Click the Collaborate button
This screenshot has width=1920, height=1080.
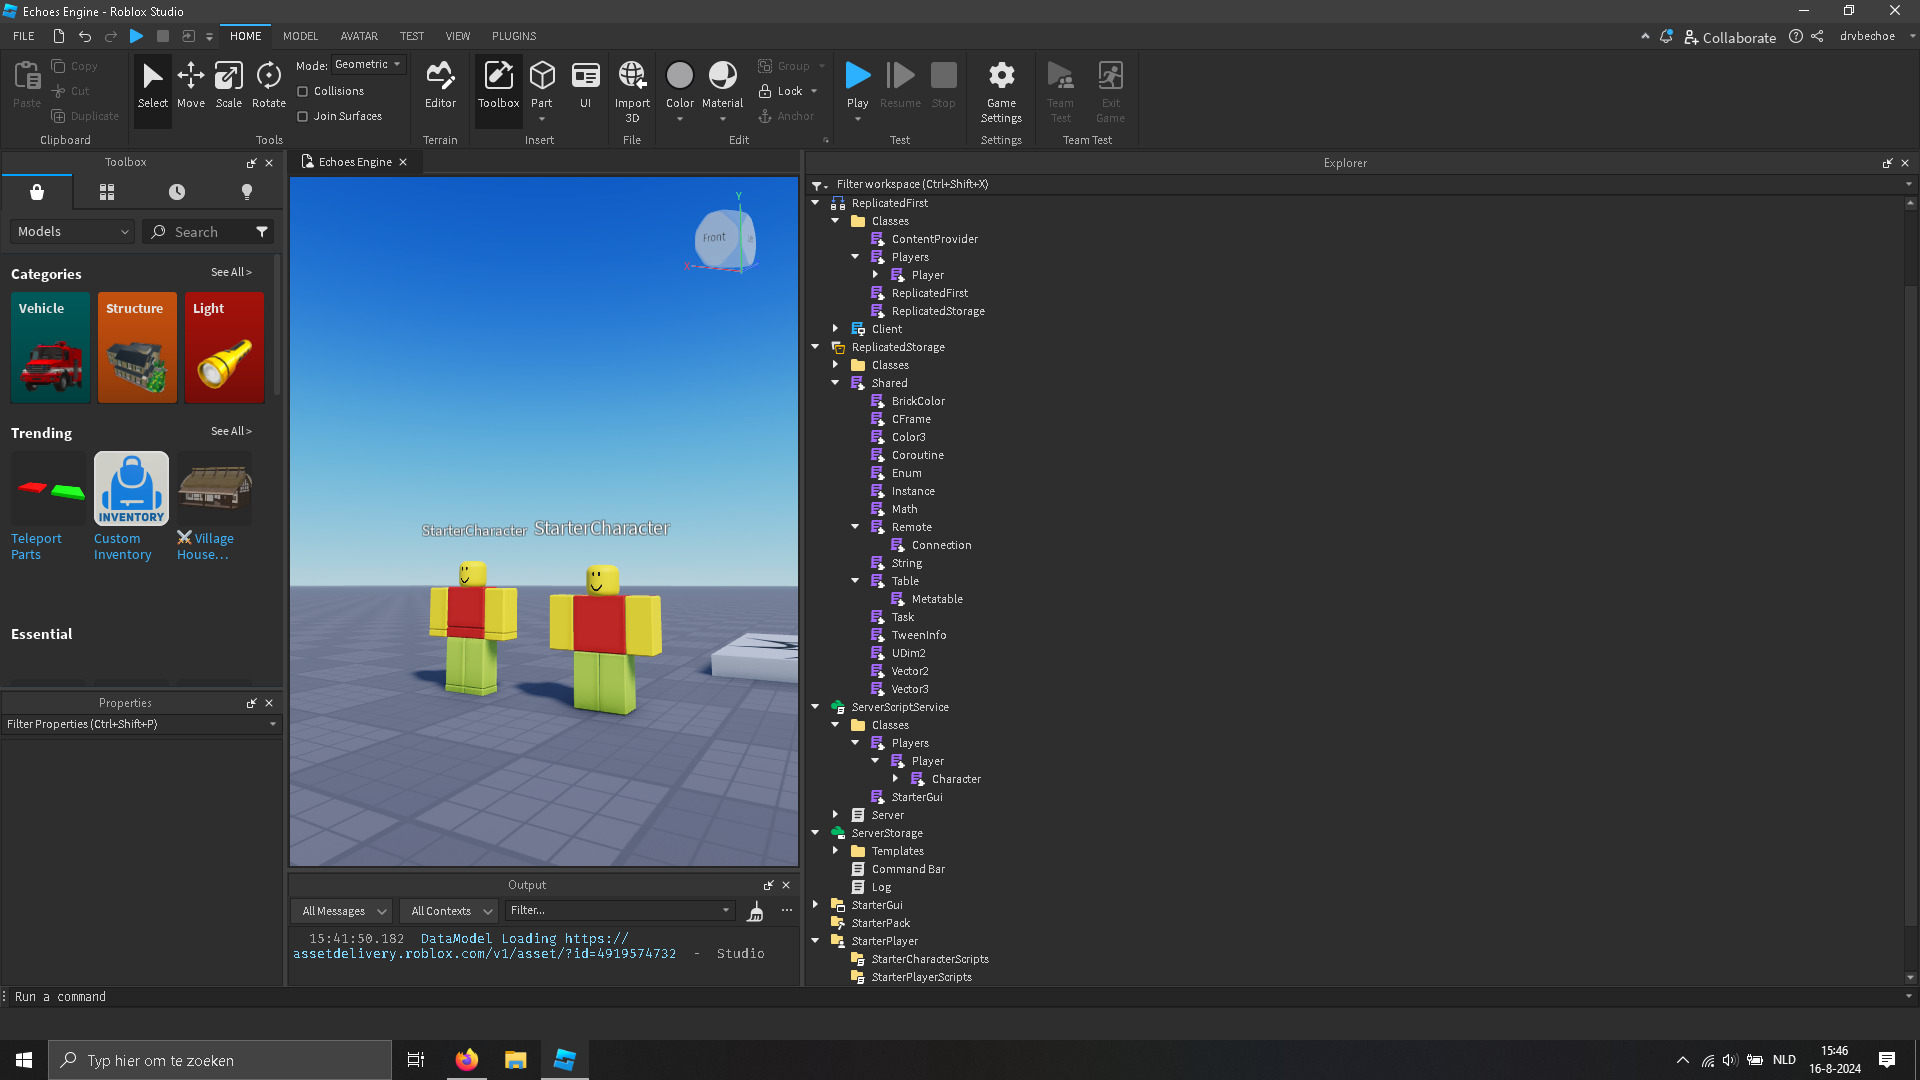[1731, 37]
